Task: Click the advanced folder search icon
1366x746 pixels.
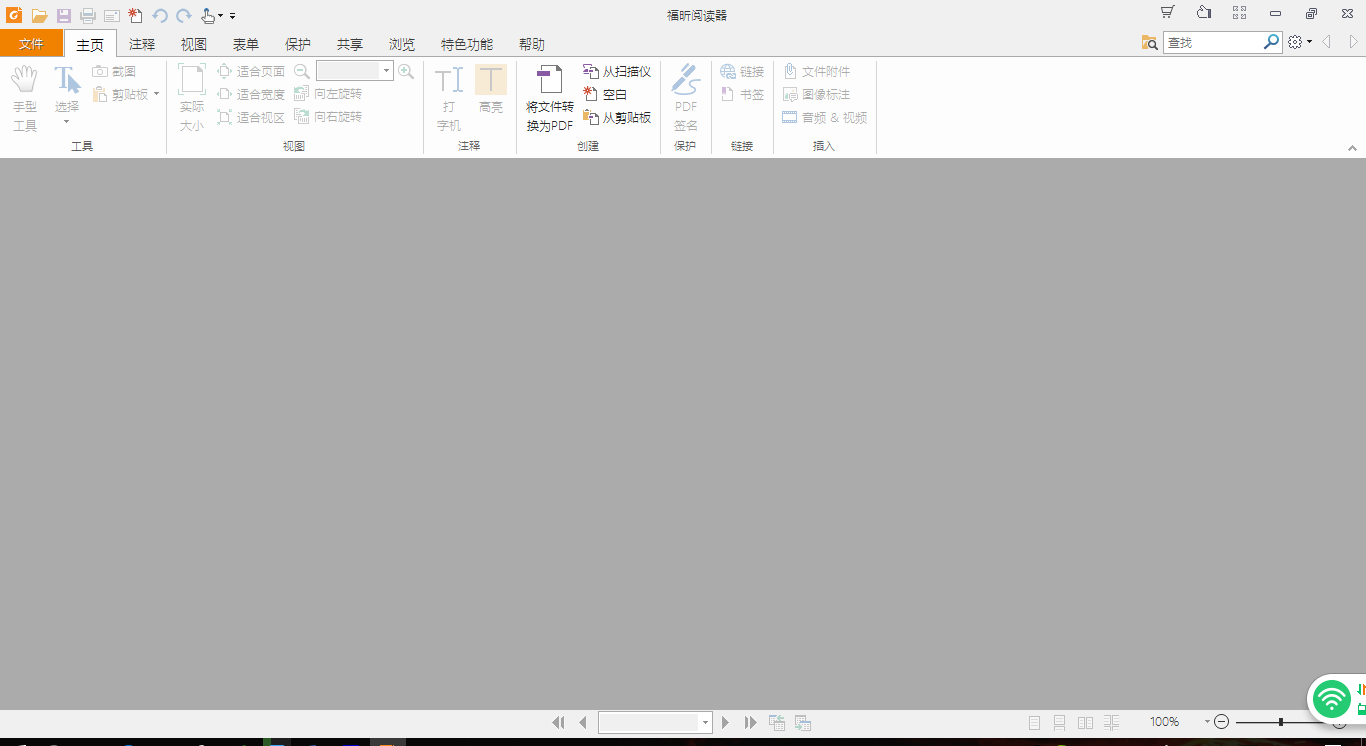Action: click(x=1150, y=42)
